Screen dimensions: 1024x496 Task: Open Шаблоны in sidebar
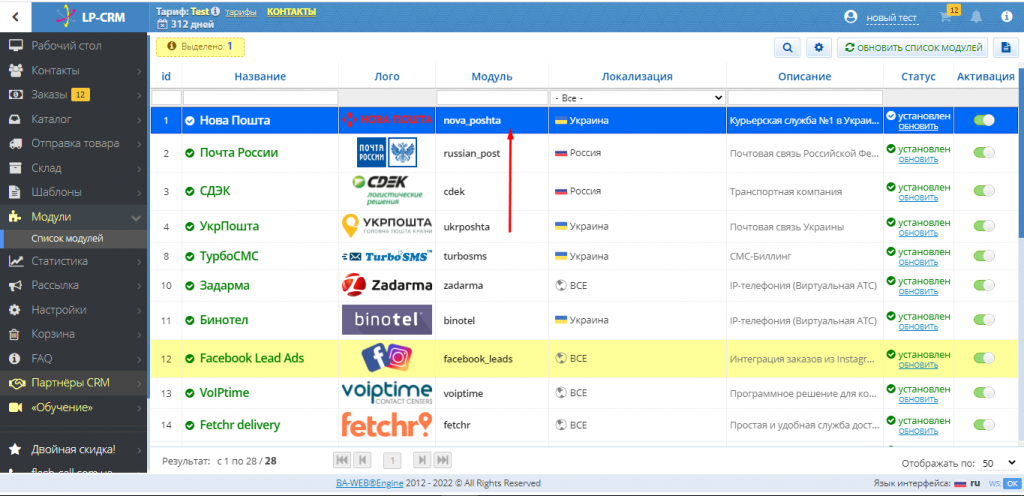click(x=74, y=193)
